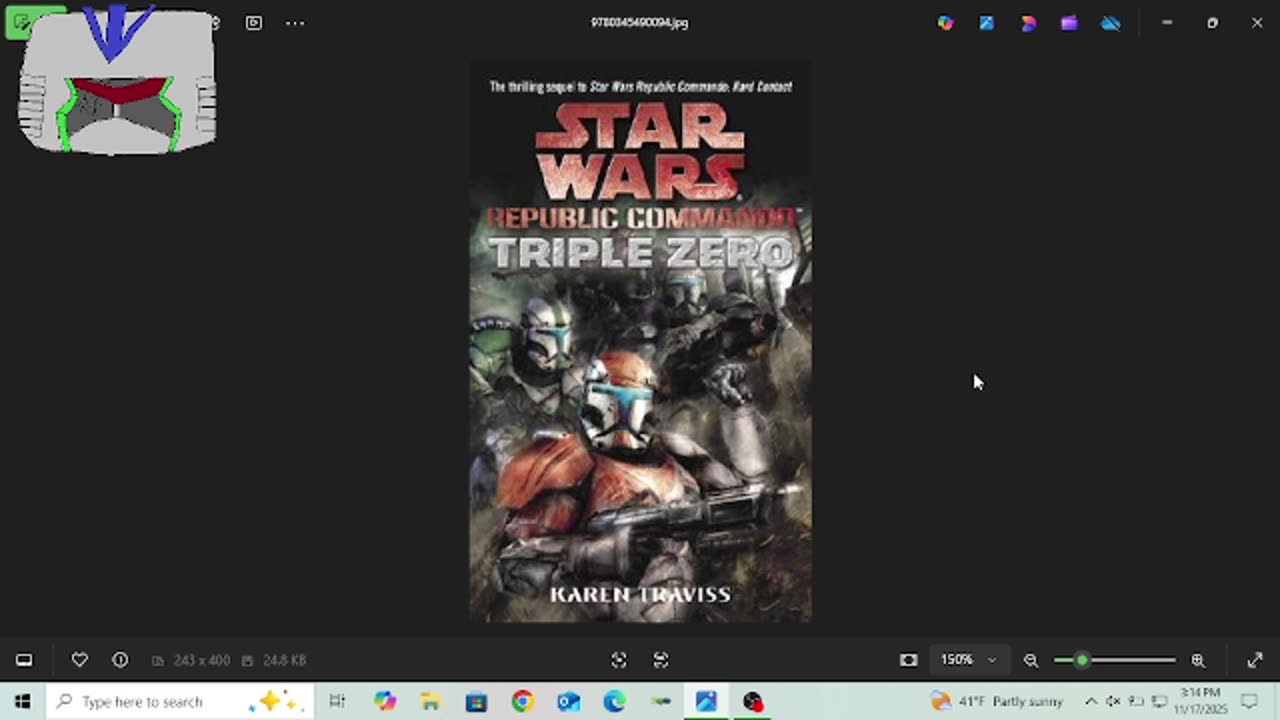Click the sparkle icon in the search box
The height and width of the screenshot is (720, 1280).
coord(279,702)
